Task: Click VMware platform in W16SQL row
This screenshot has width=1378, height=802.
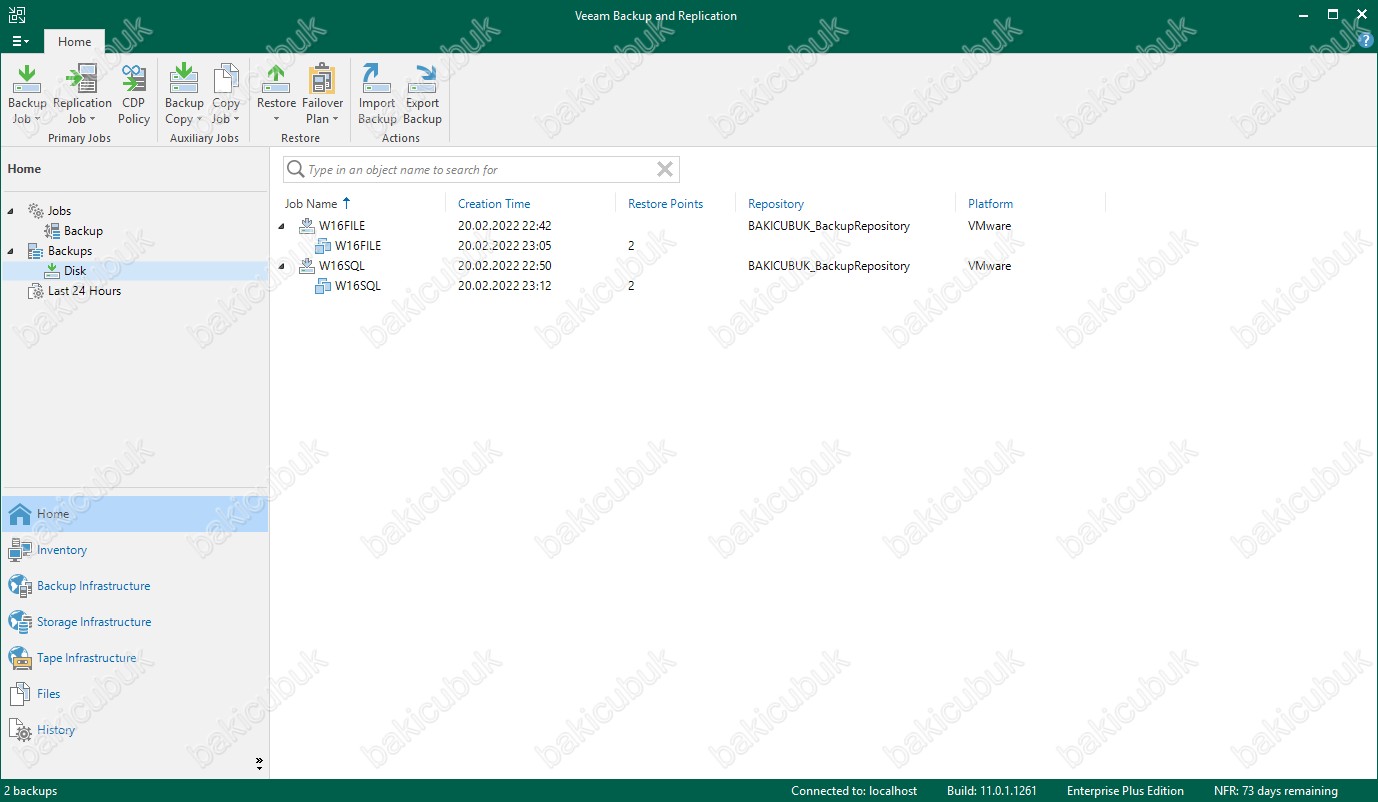Action: point(989,266)
